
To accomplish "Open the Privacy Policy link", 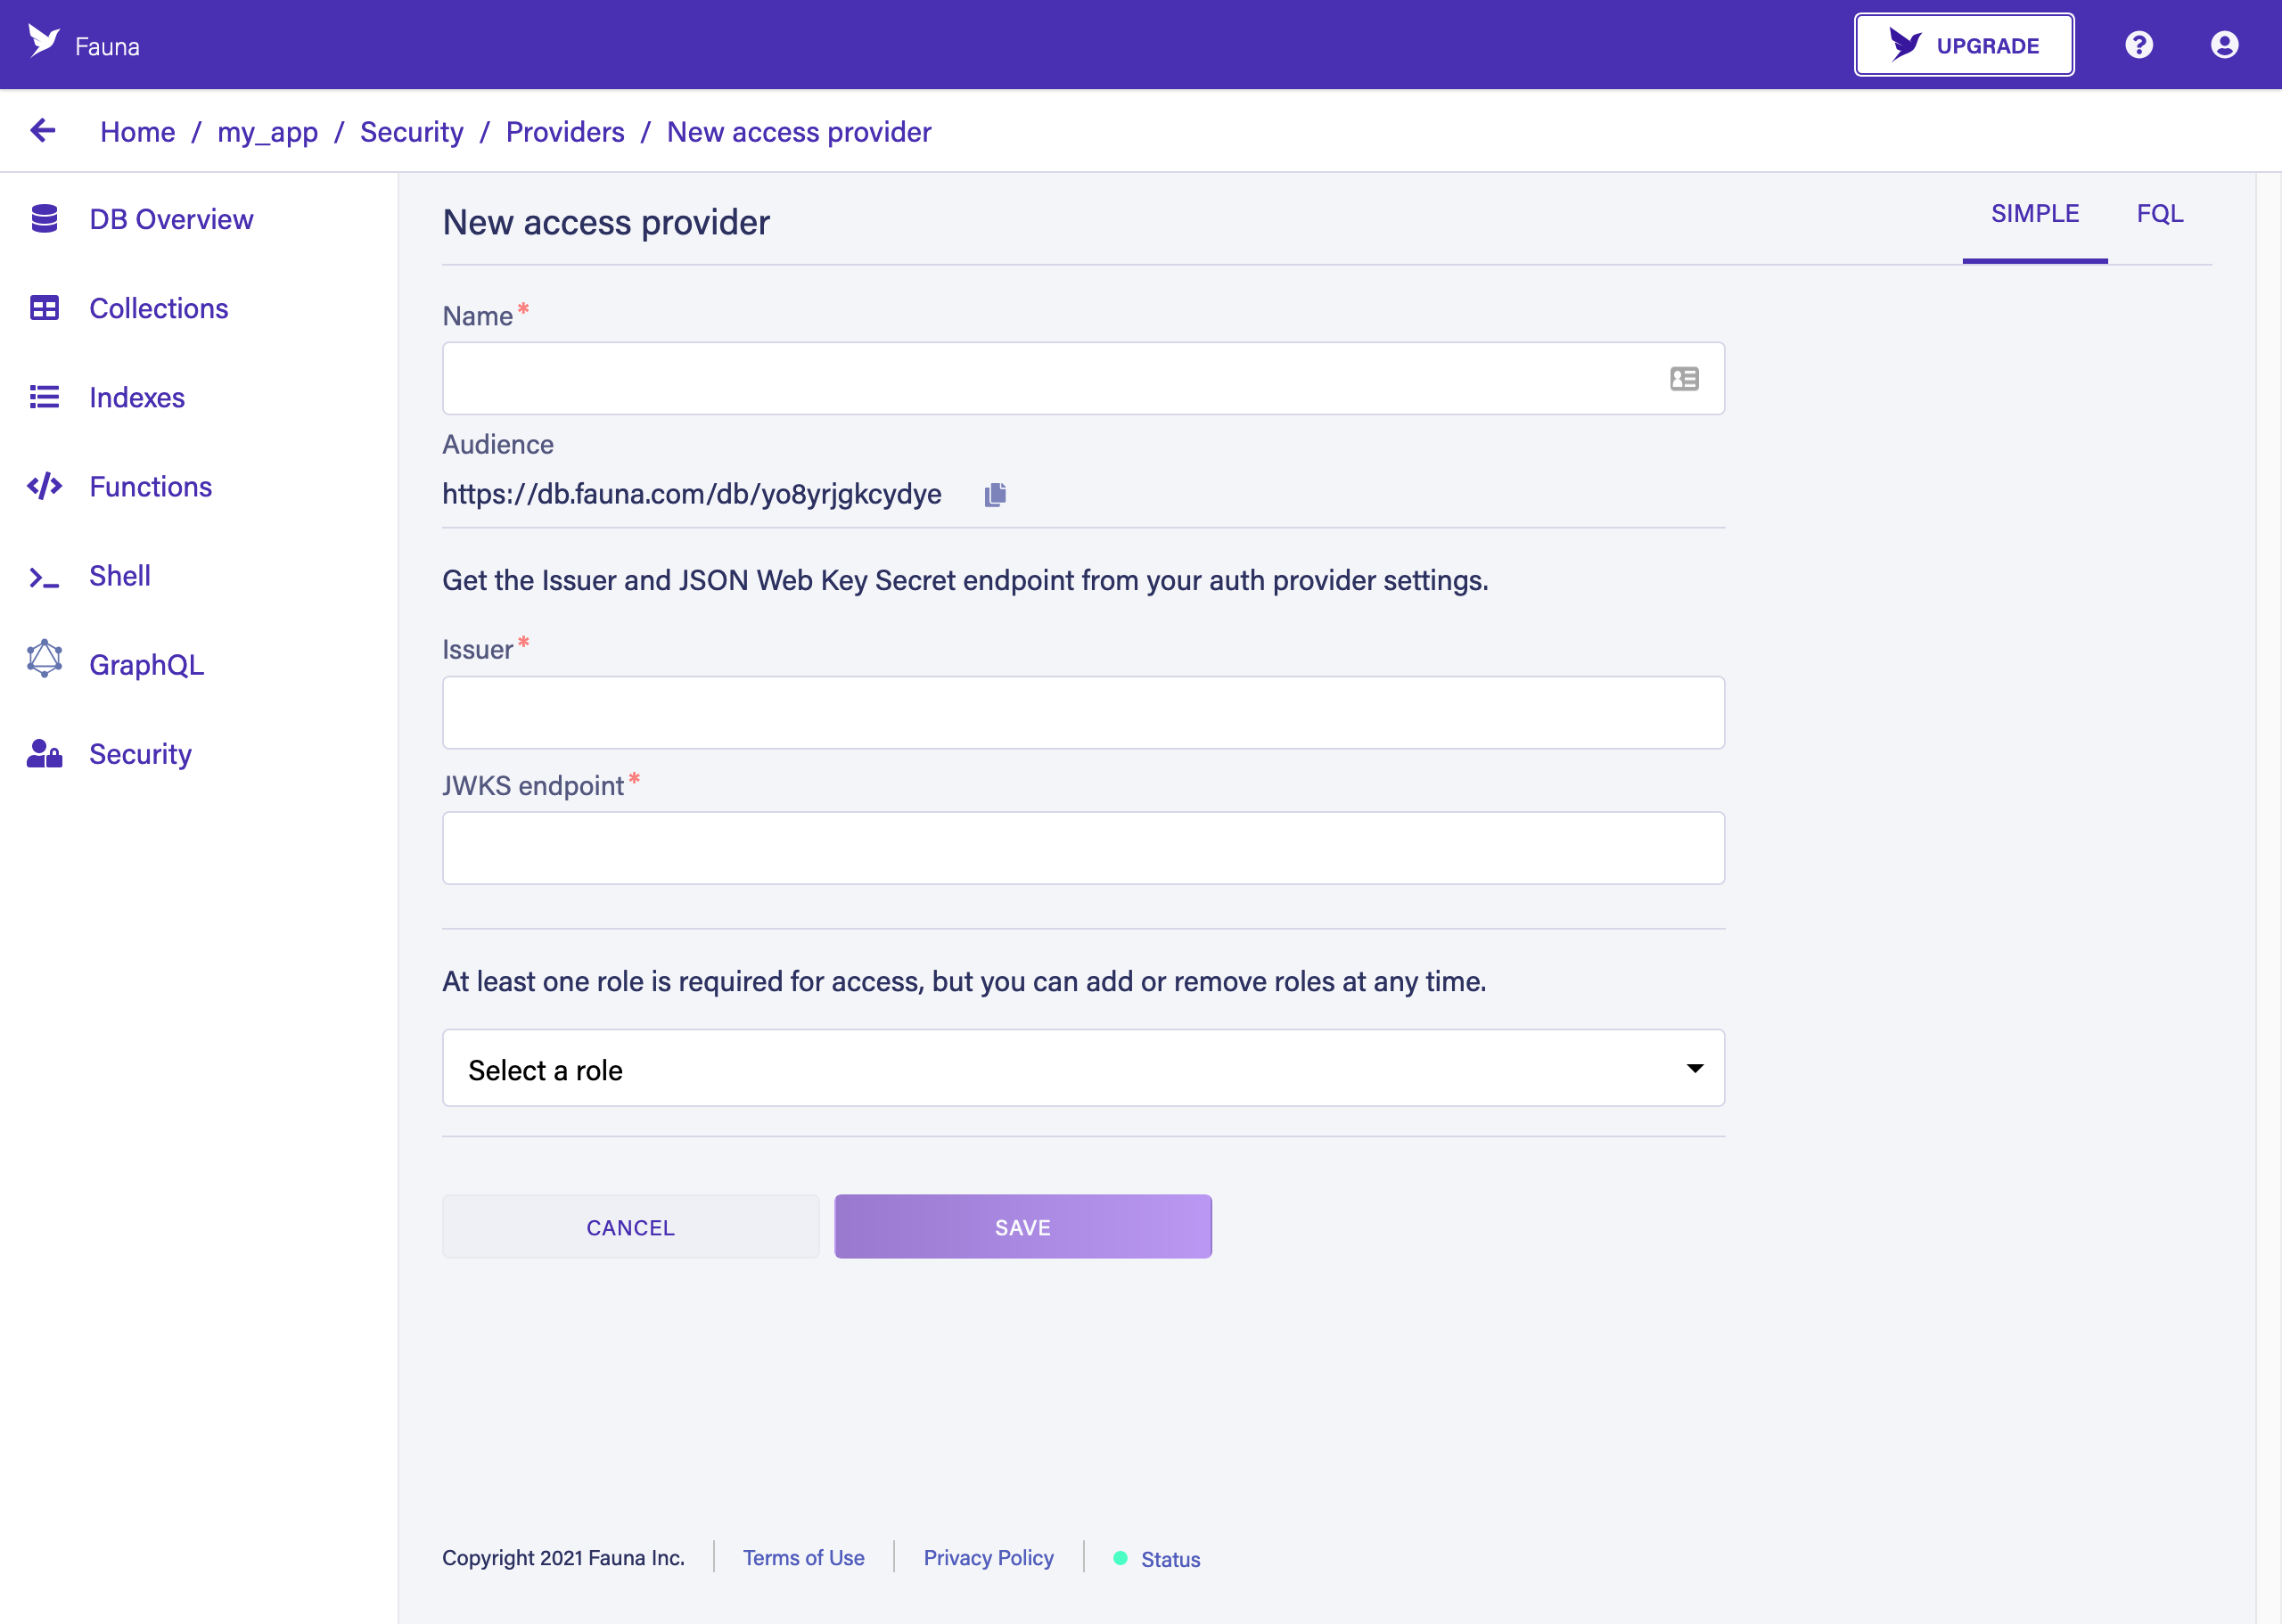I will [x=988, y=1557].
